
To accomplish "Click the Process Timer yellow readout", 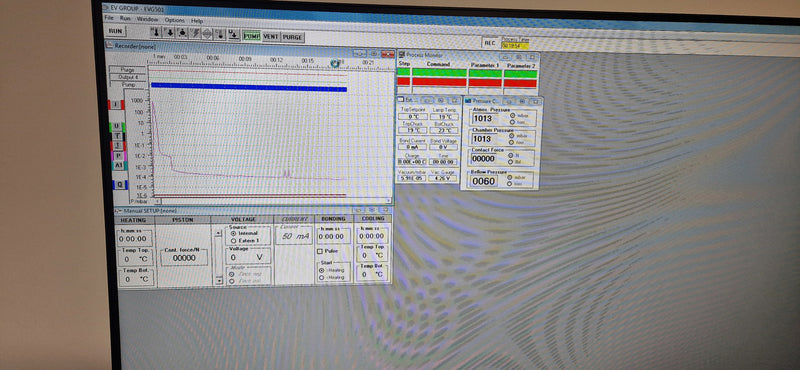I will [515, 45].
